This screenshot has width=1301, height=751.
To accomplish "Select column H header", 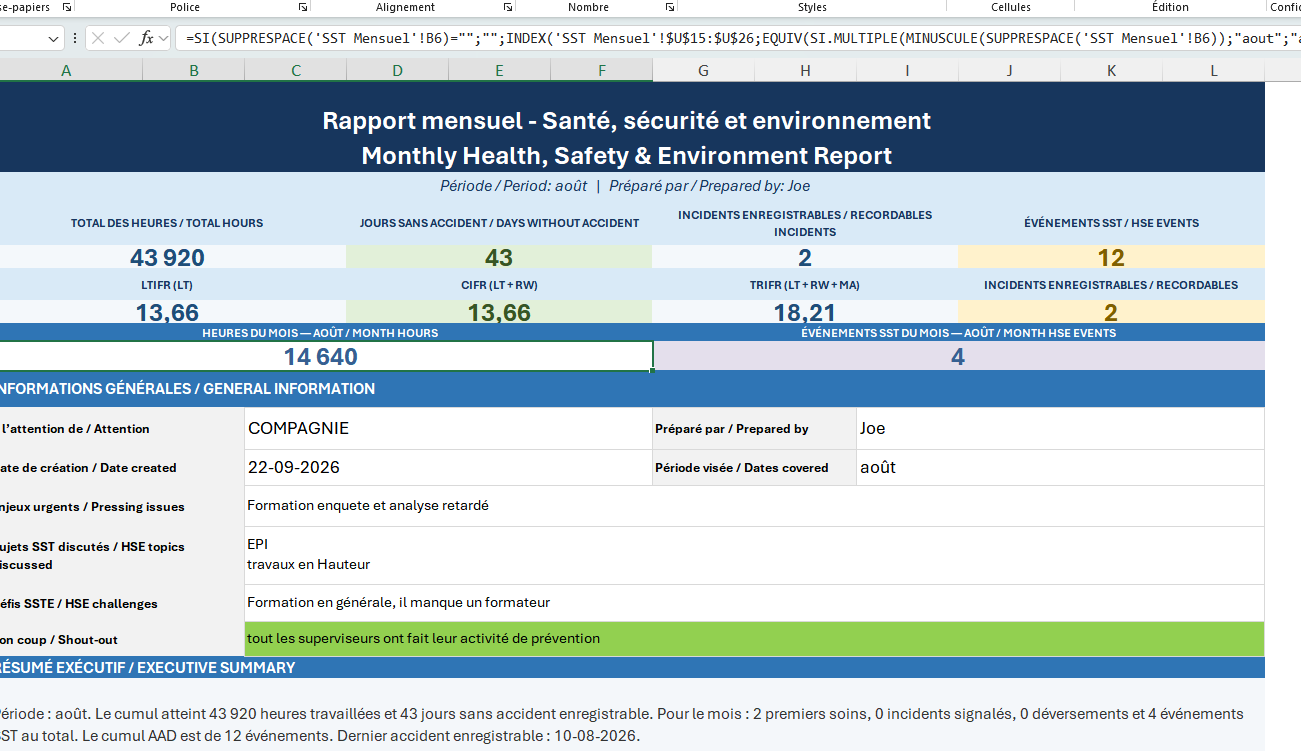I will (x=805, y=70).
